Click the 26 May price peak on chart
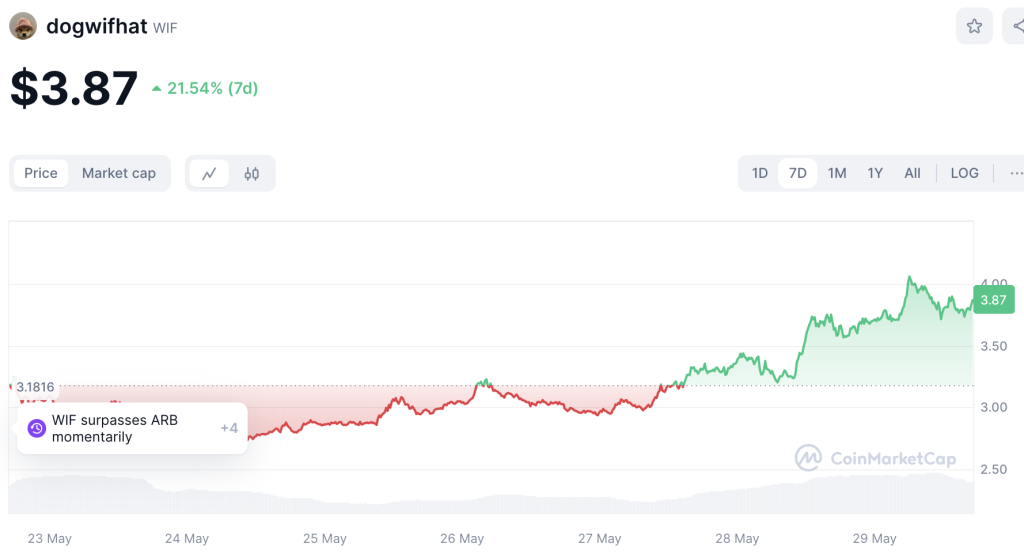Viewport: 1024px width, 555px height. (484, 381)
